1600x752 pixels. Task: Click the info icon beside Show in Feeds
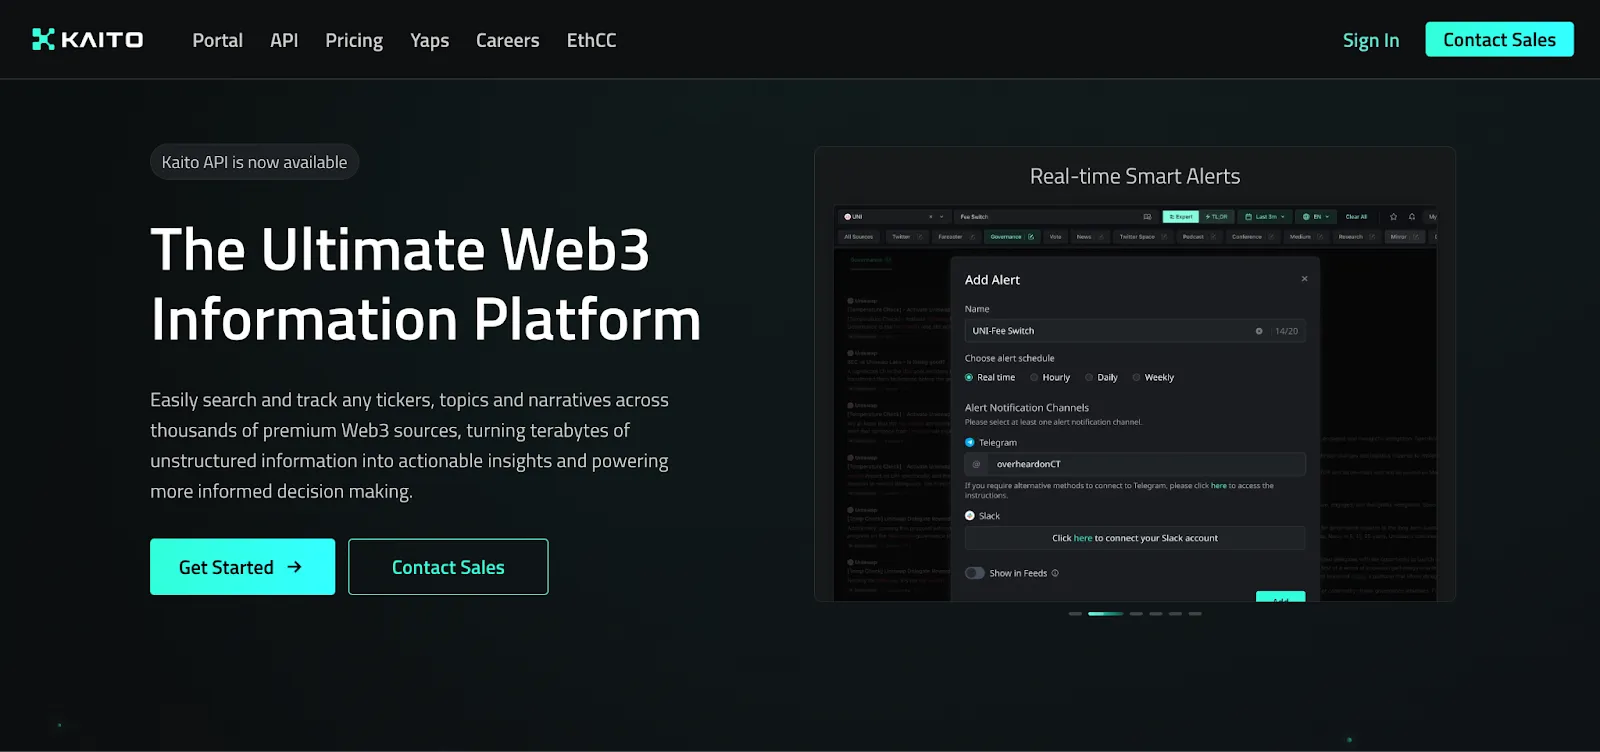pyautogui.click(x=1055, y=573)
